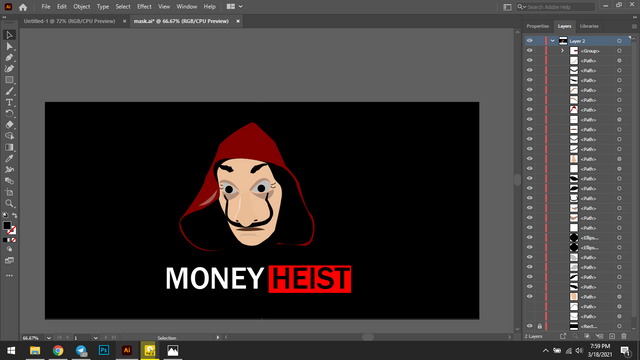Click the black Fill color swatch
The width and height of the screenshot is (640, 360).
pyautogui.click(x=7, y=225)
